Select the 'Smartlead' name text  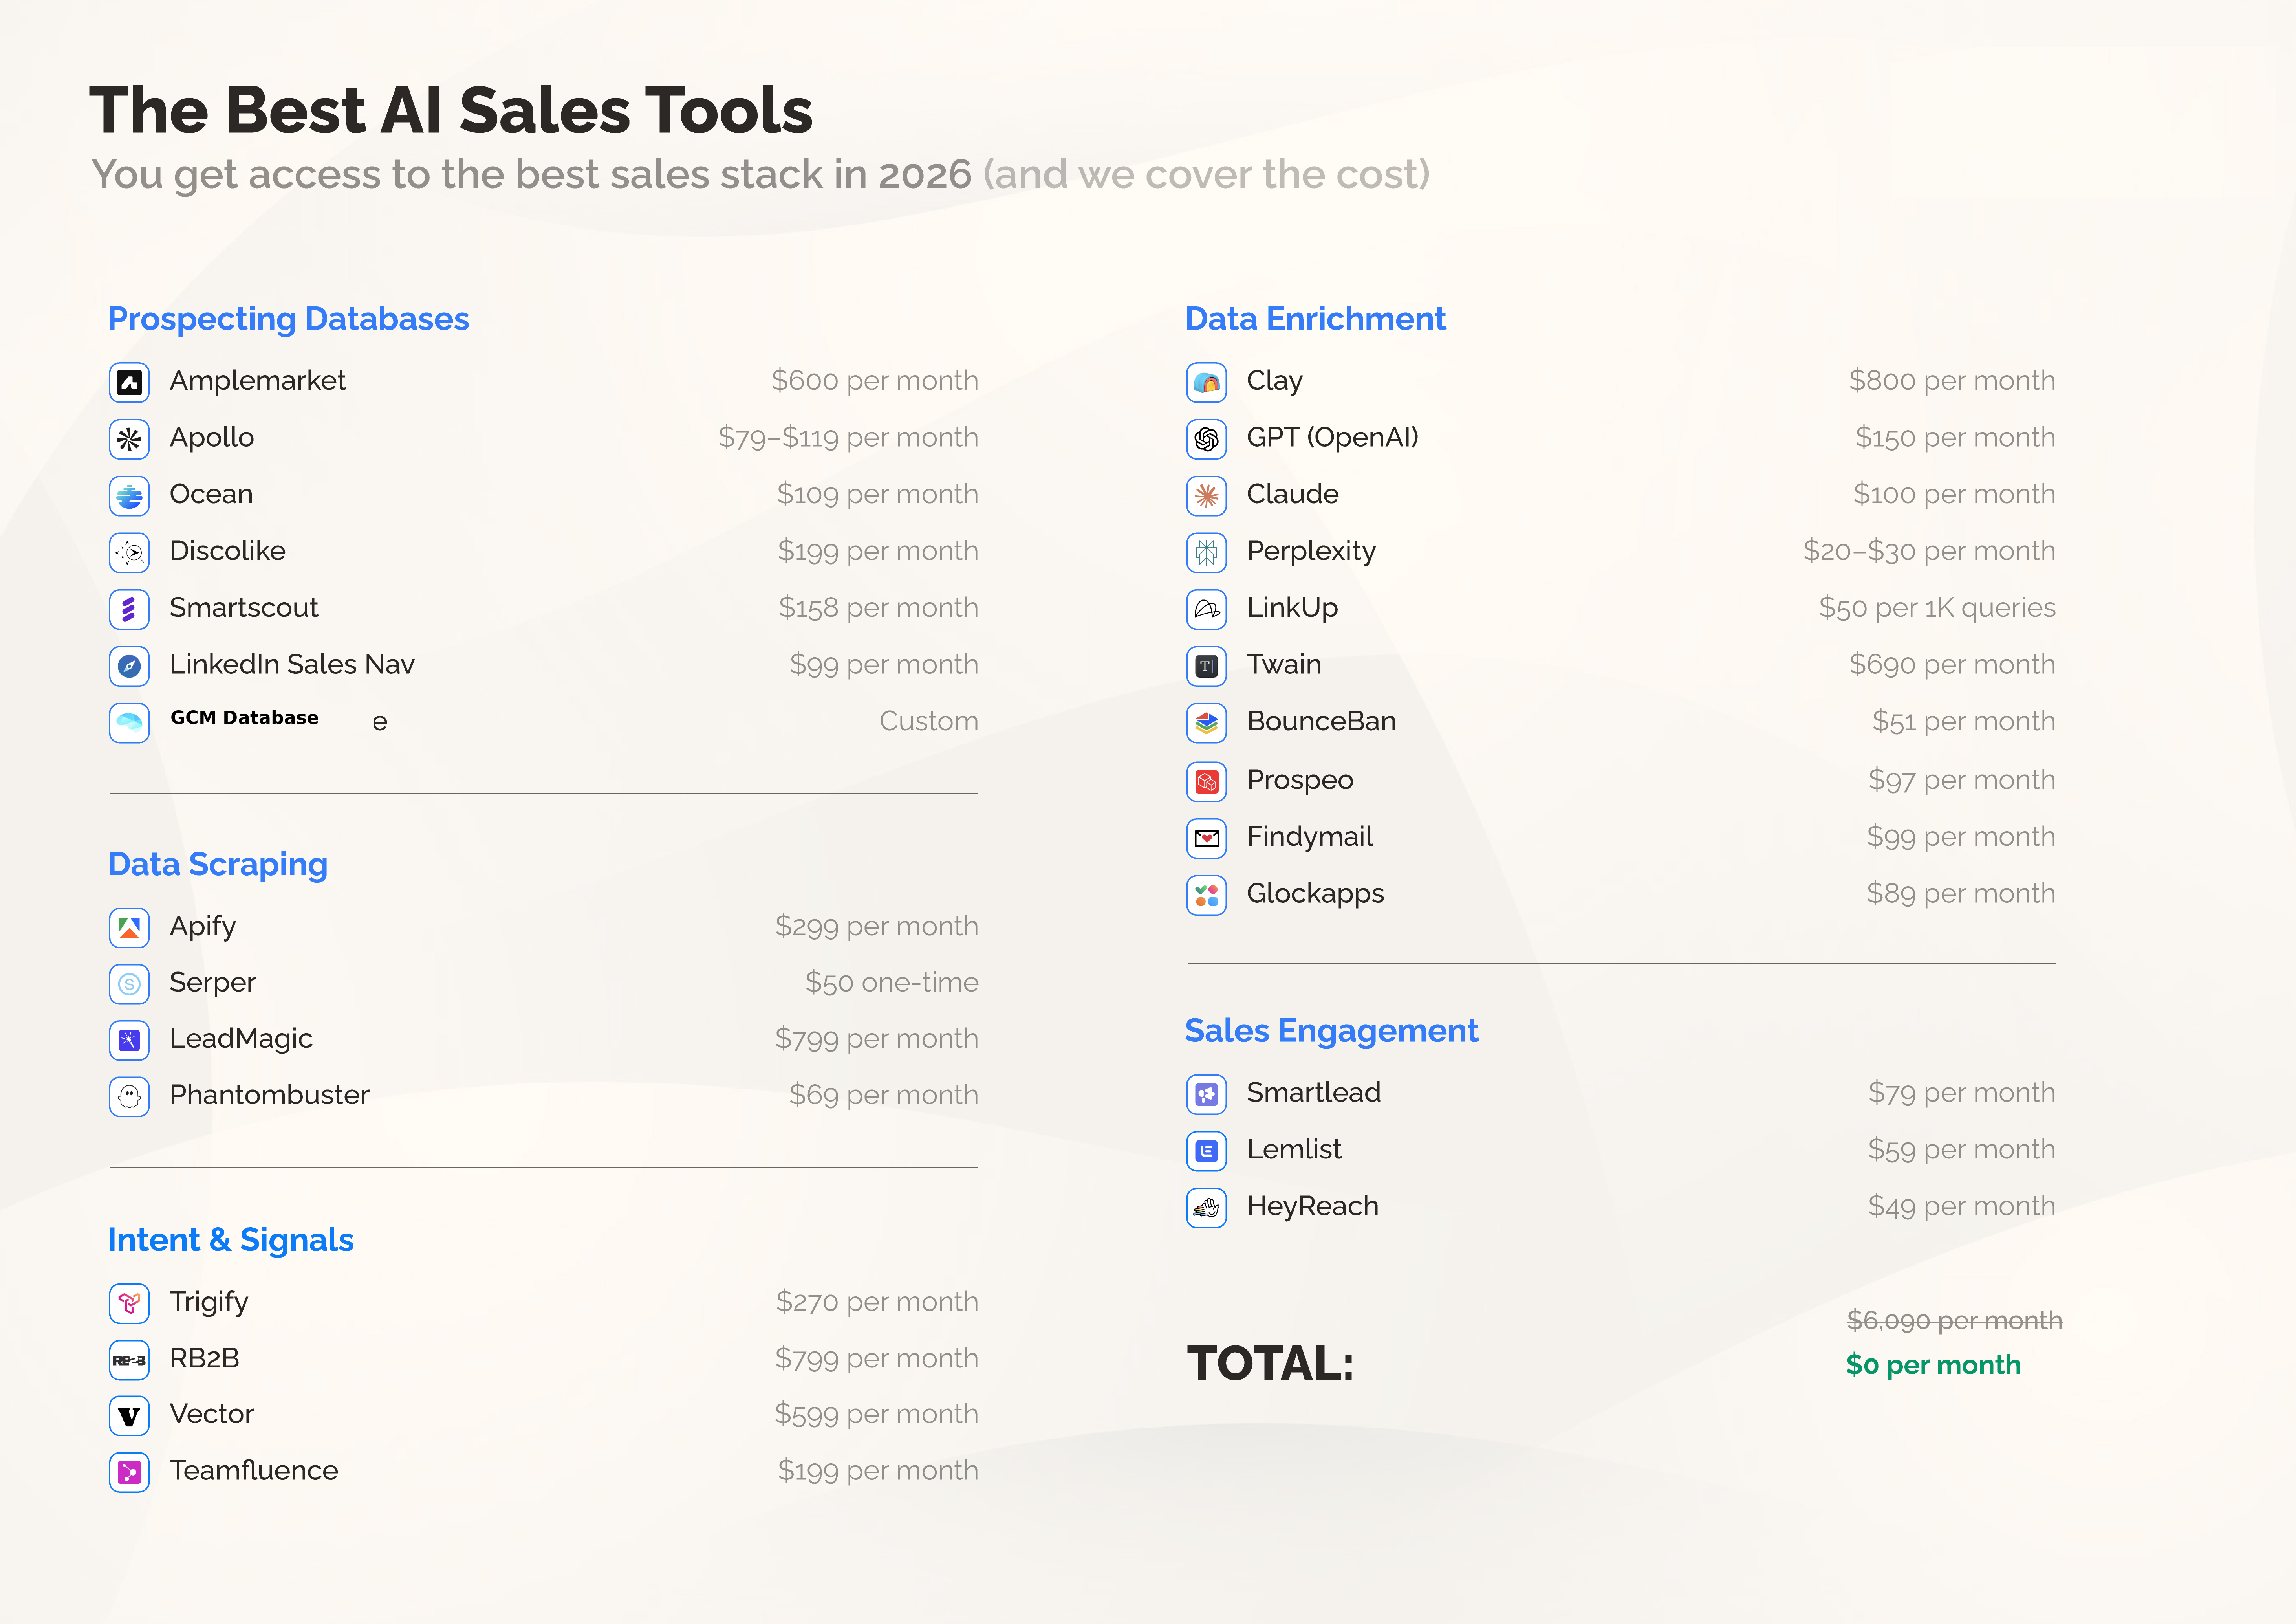coord(1314,1093)
